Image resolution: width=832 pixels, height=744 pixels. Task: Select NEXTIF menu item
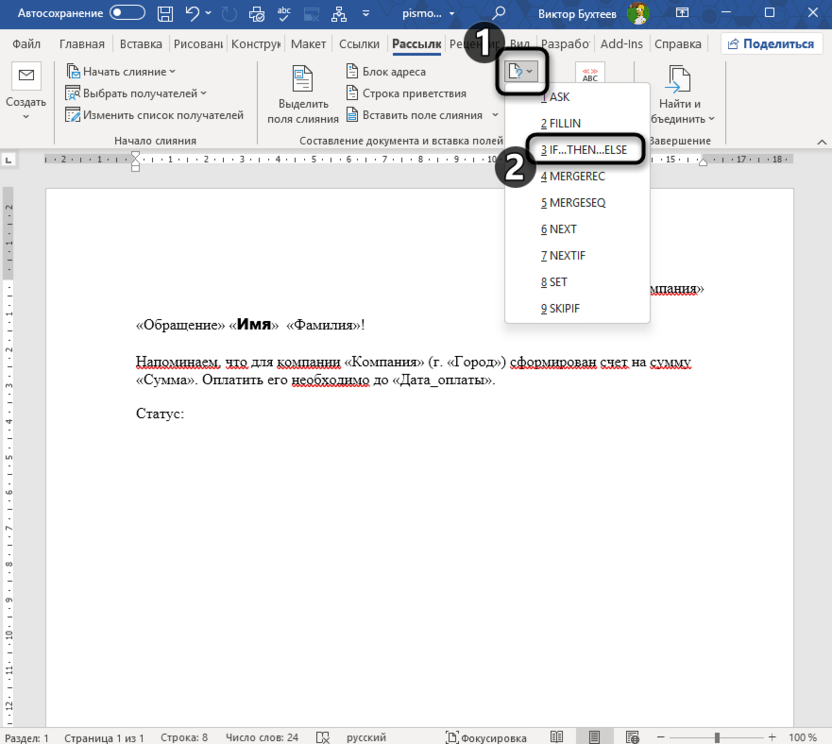(577, 256)
